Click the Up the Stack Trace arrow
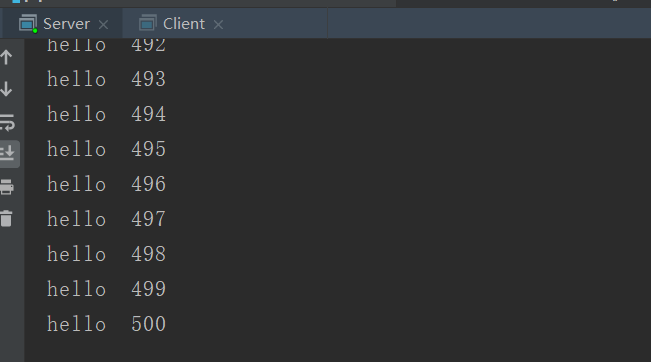Screen dimensions: 651x362 [6, 57]
